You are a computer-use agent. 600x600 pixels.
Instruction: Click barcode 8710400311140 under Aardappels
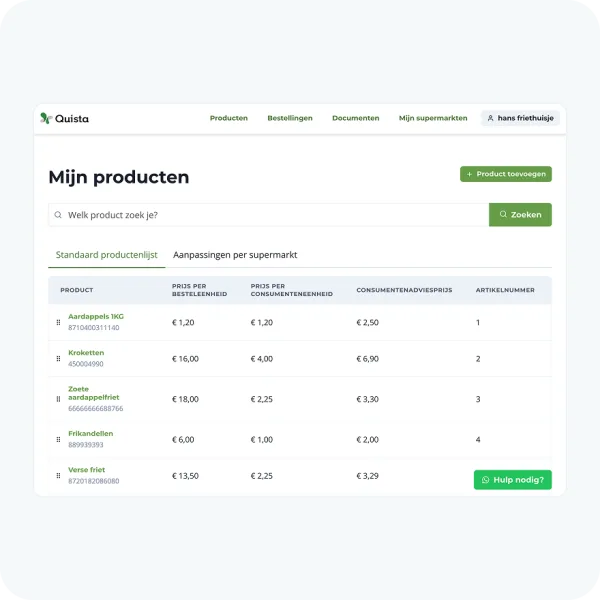(x=94, y=328)
